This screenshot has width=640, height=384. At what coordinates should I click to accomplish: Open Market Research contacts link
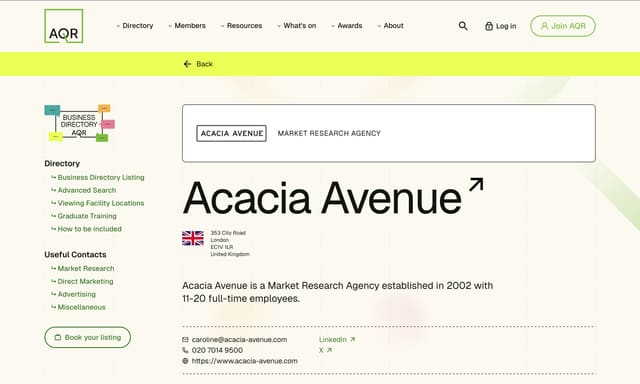click(x=86, y=269)
